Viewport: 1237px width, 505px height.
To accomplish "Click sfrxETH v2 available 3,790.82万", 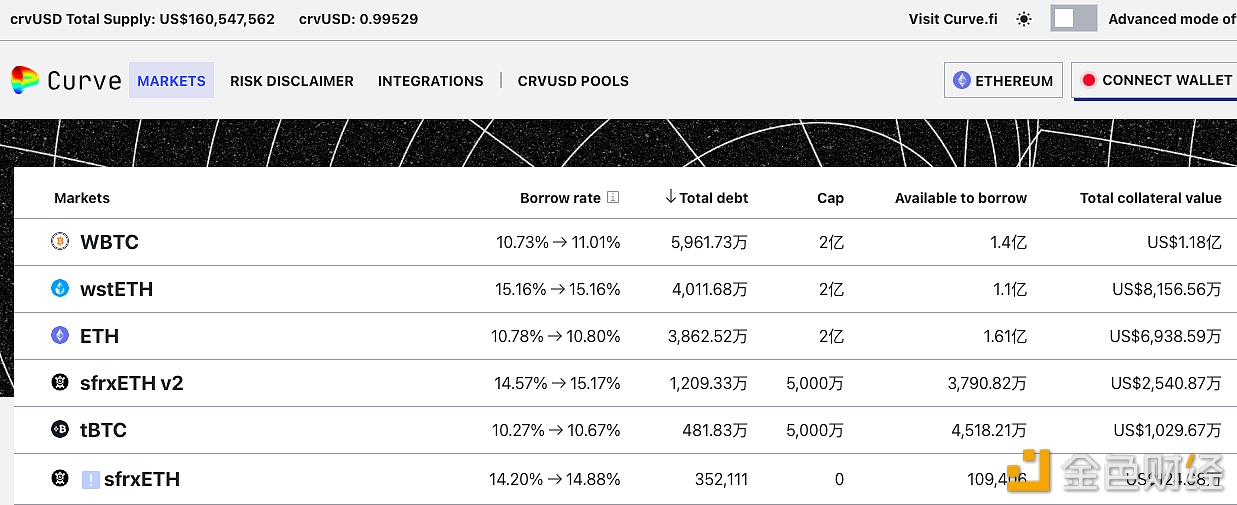I will (986, 383).
